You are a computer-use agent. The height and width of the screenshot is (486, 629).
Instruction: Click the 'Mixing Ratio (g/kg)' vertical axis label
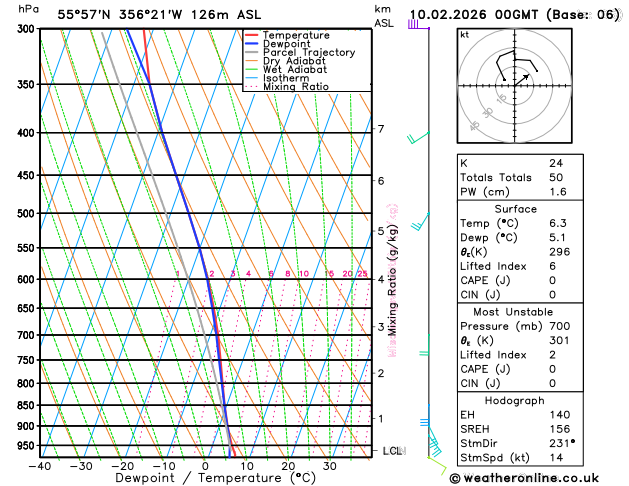coord(392,280)
